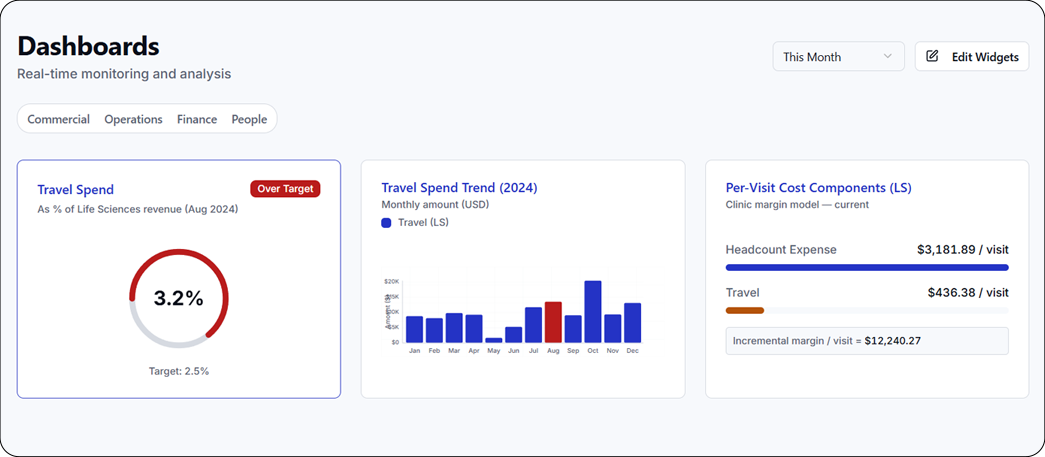Click the pencil icon in Edit Widgets
The image size is (1045, 457).
pos(933,57)
